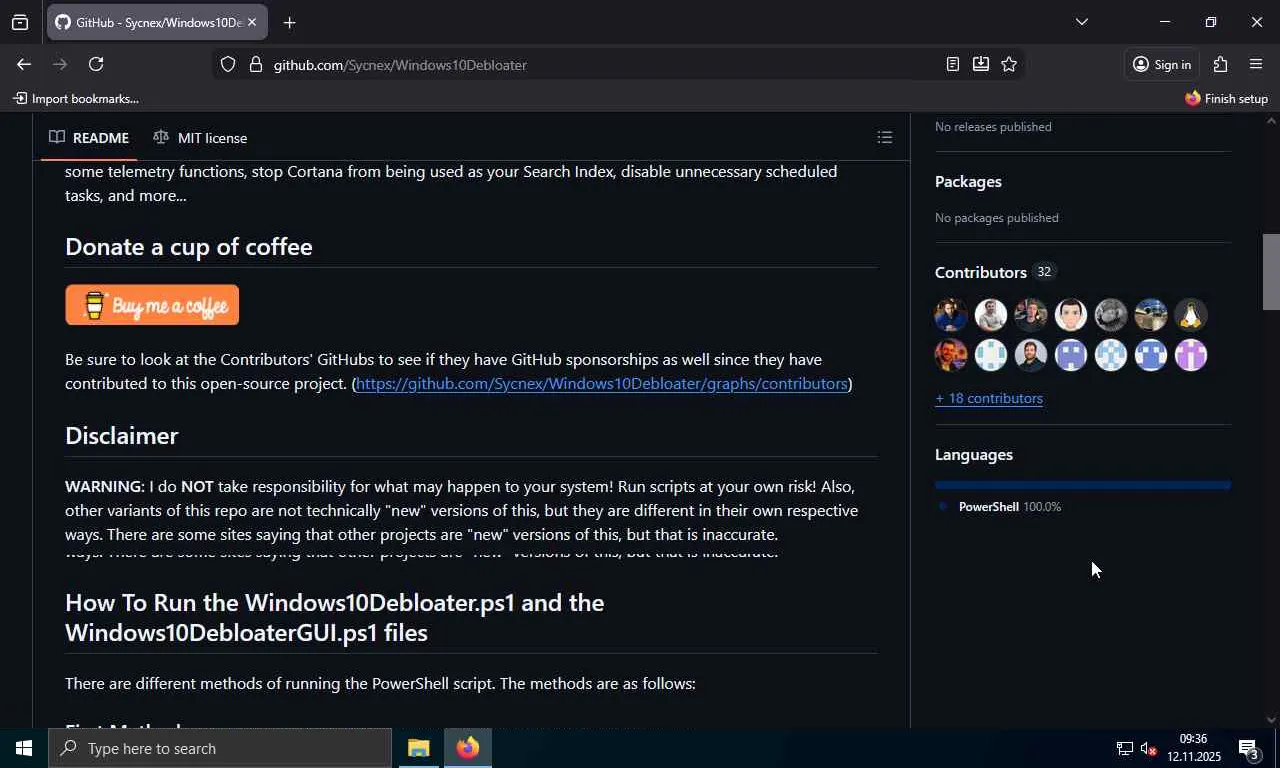Open the Windows10Debloater graphs/contributors link
This screenshot has height=768, width=1280.
coord(602,384)
